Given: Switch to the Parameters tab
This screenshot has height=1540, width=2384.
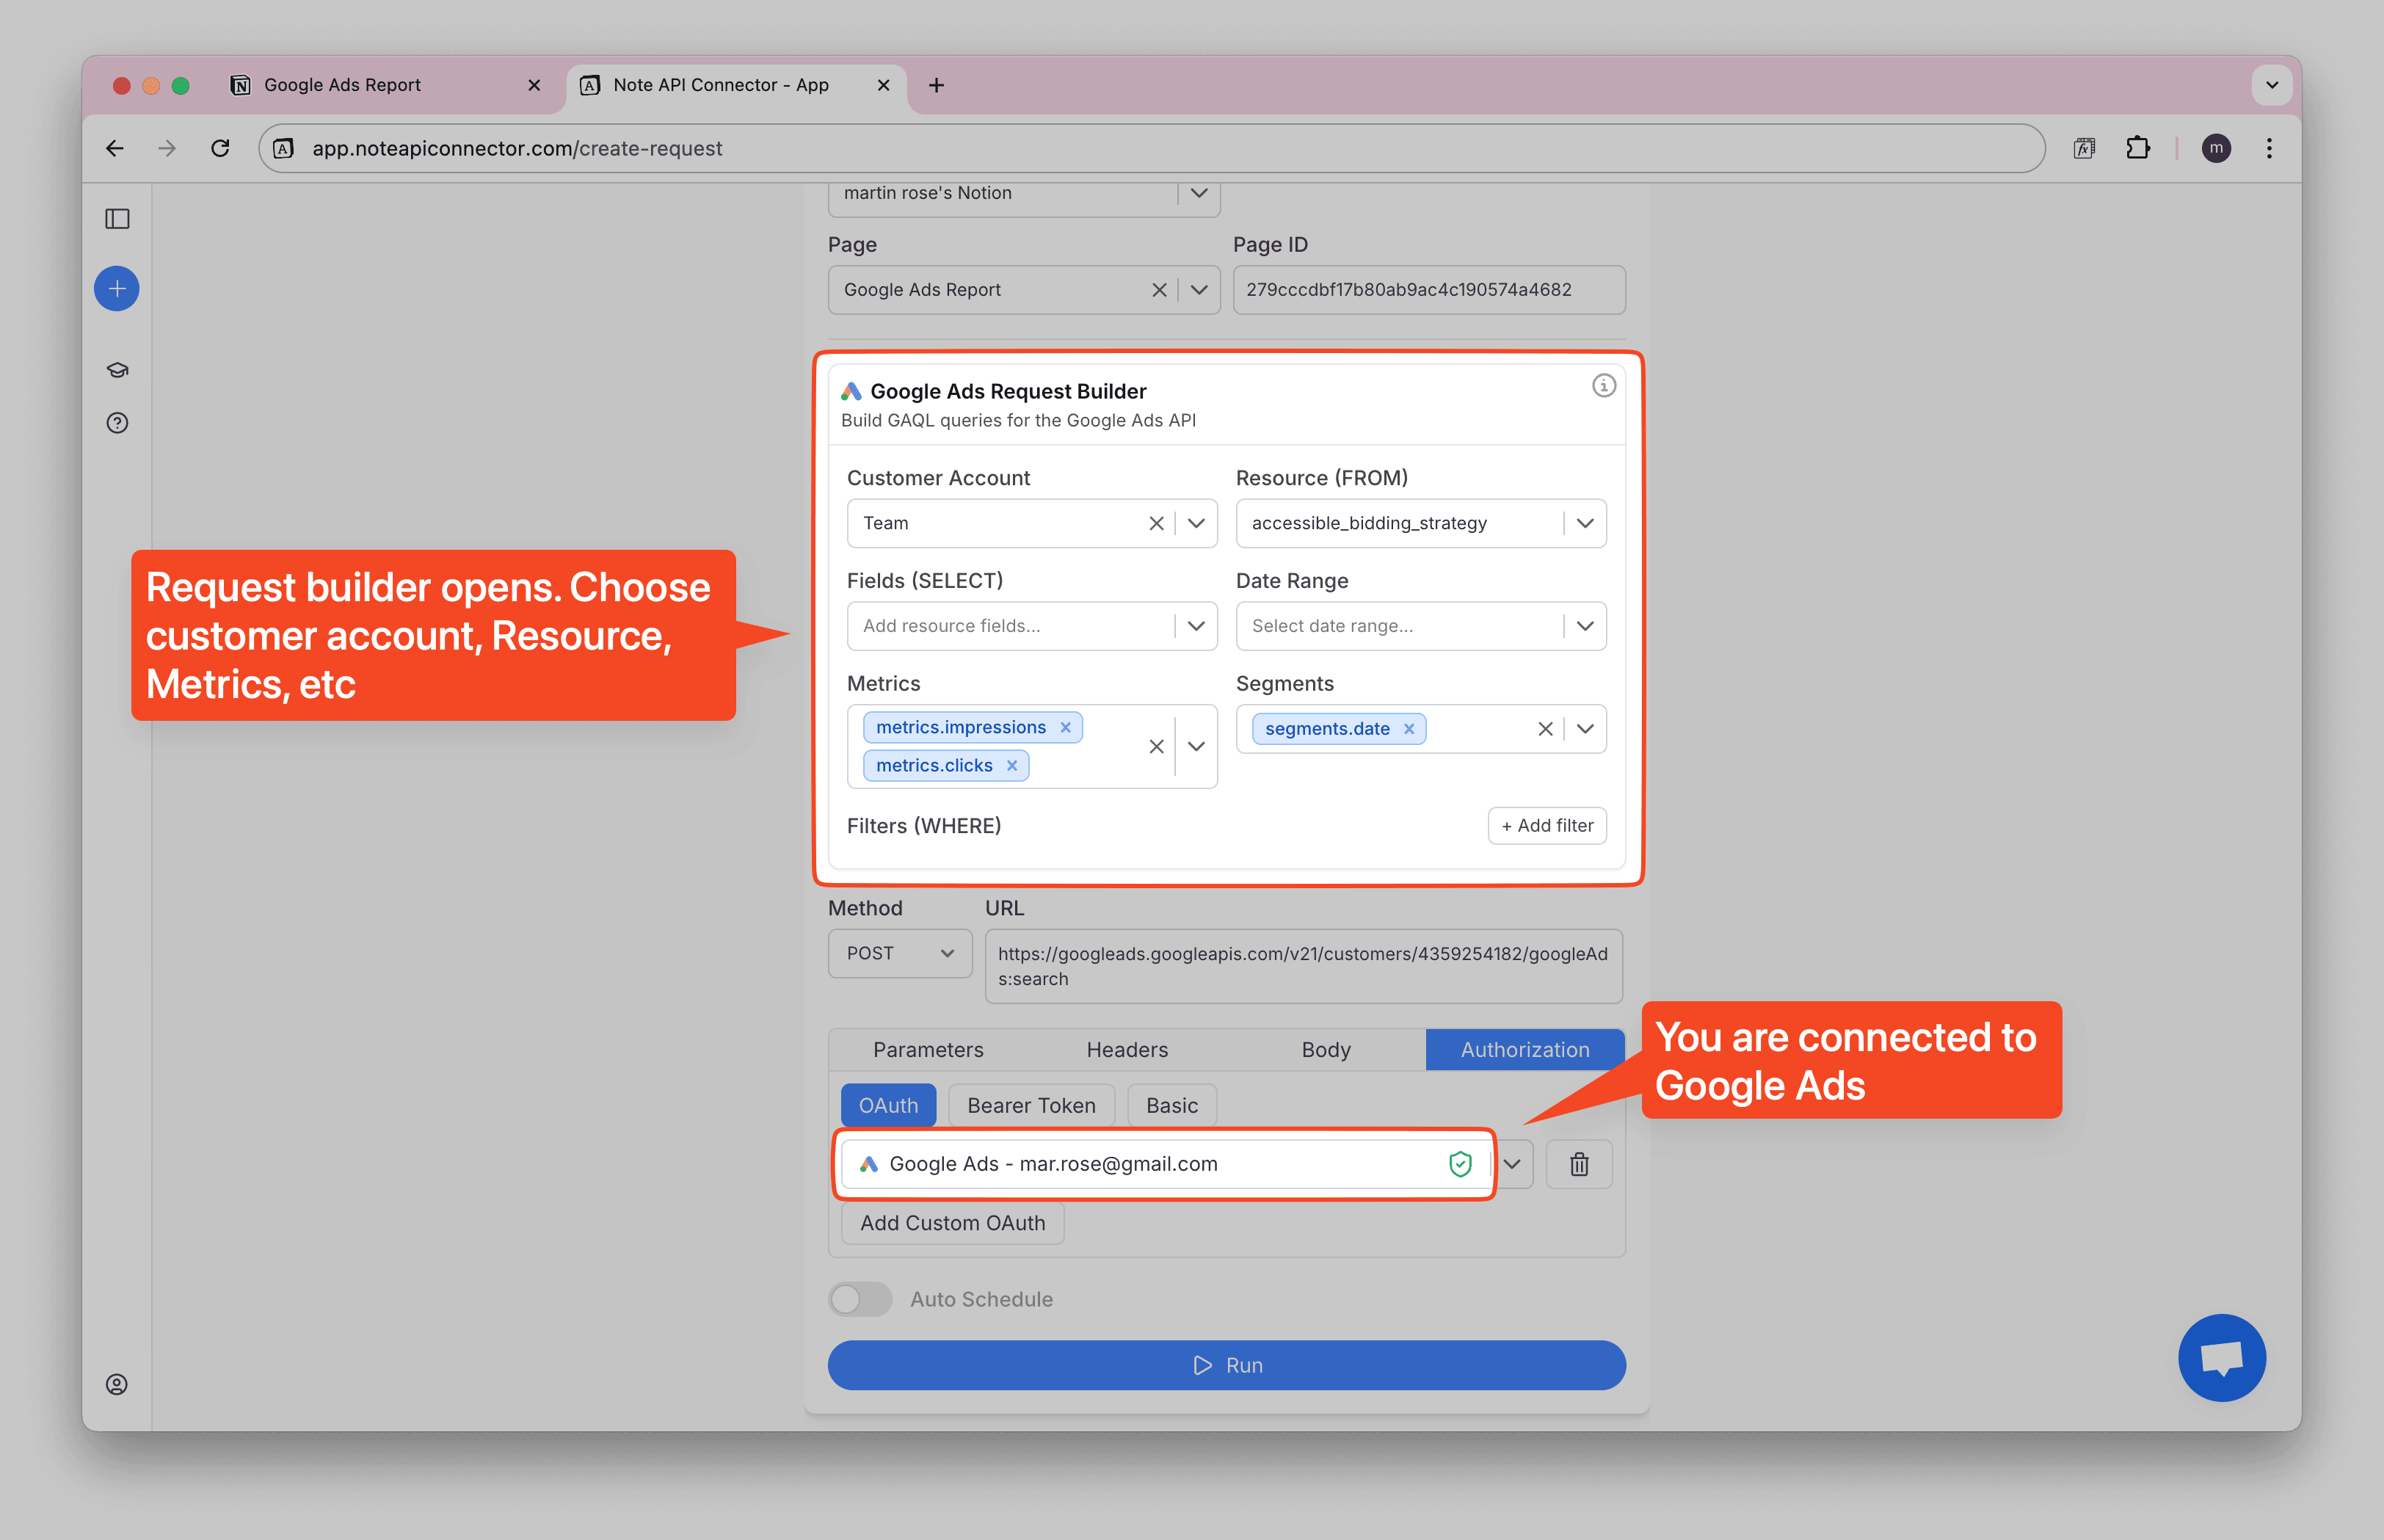Looking at the screenshot, I should tap(928, 1050).
